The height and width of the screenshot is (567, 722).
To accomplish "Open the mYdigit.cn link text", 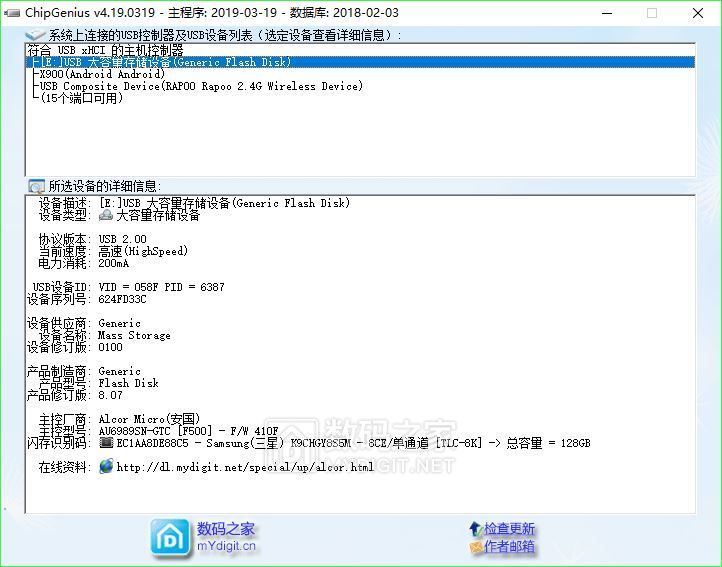I will tap(226, 546).
